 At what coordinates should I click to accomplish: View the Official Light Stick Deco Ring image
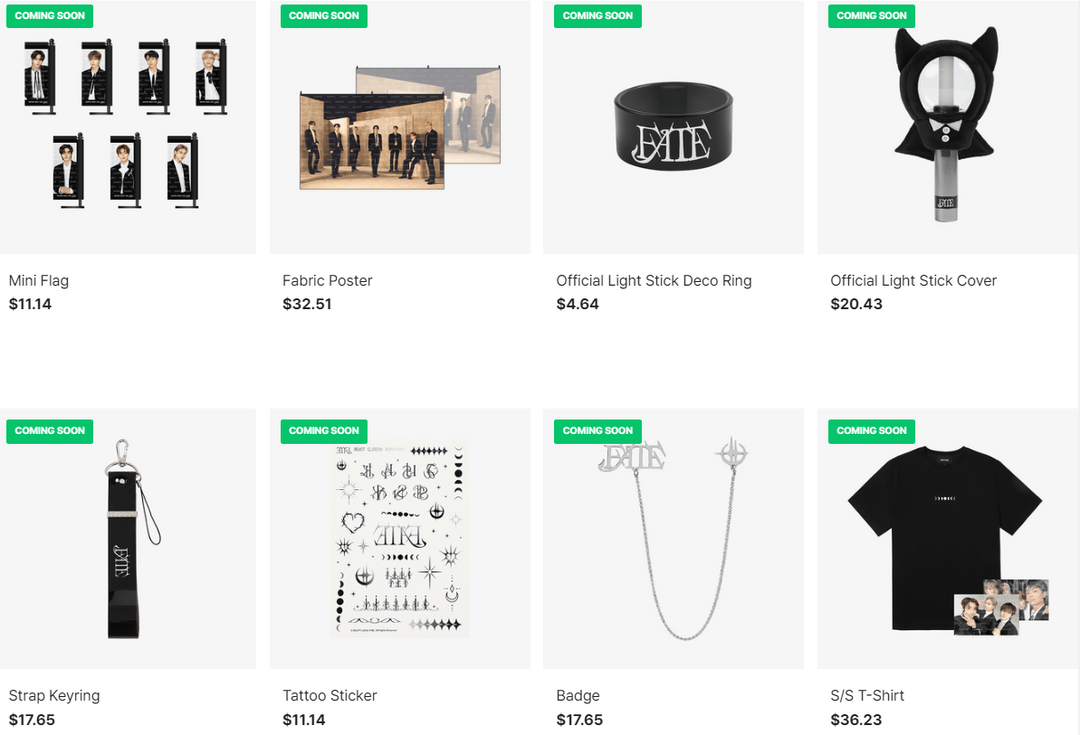673,127
